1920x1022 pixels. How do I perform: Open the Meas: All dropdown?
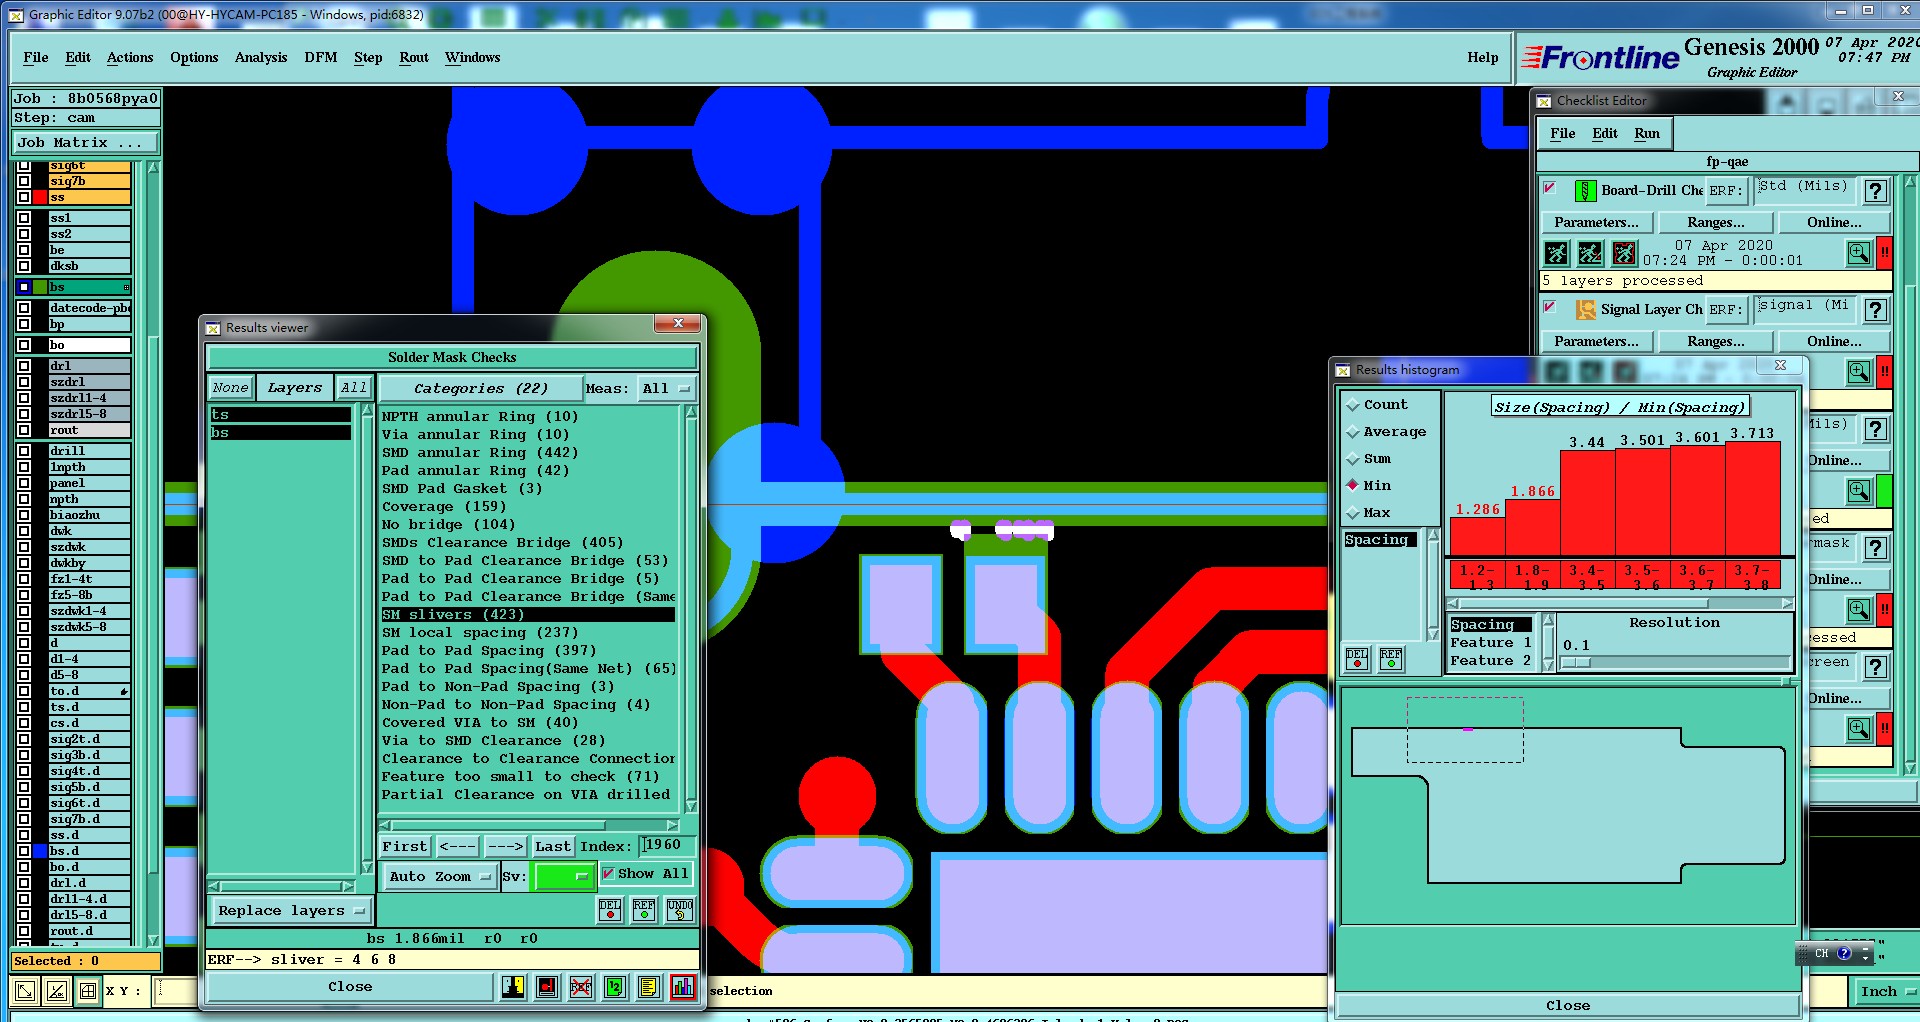tap(666, 388)
